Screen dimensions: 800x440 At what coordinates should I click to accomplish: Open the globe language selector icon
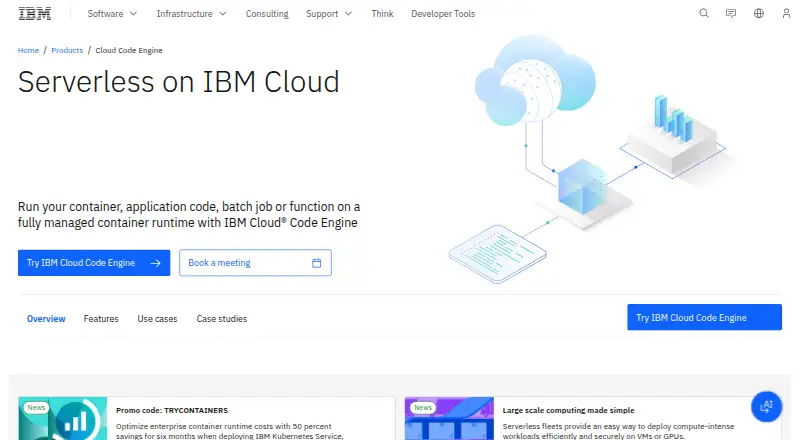pos(759,13)
